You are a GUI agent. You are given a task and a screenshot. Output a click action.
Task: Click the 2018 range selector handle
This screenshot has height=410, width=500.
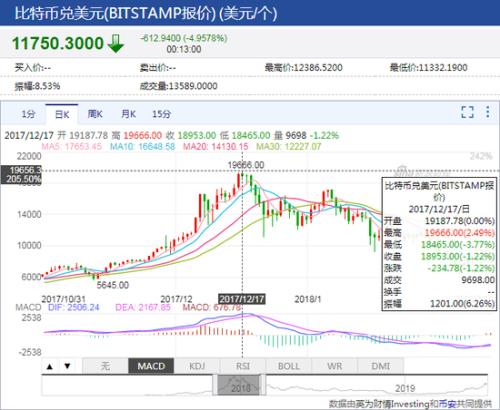(239, 385)
